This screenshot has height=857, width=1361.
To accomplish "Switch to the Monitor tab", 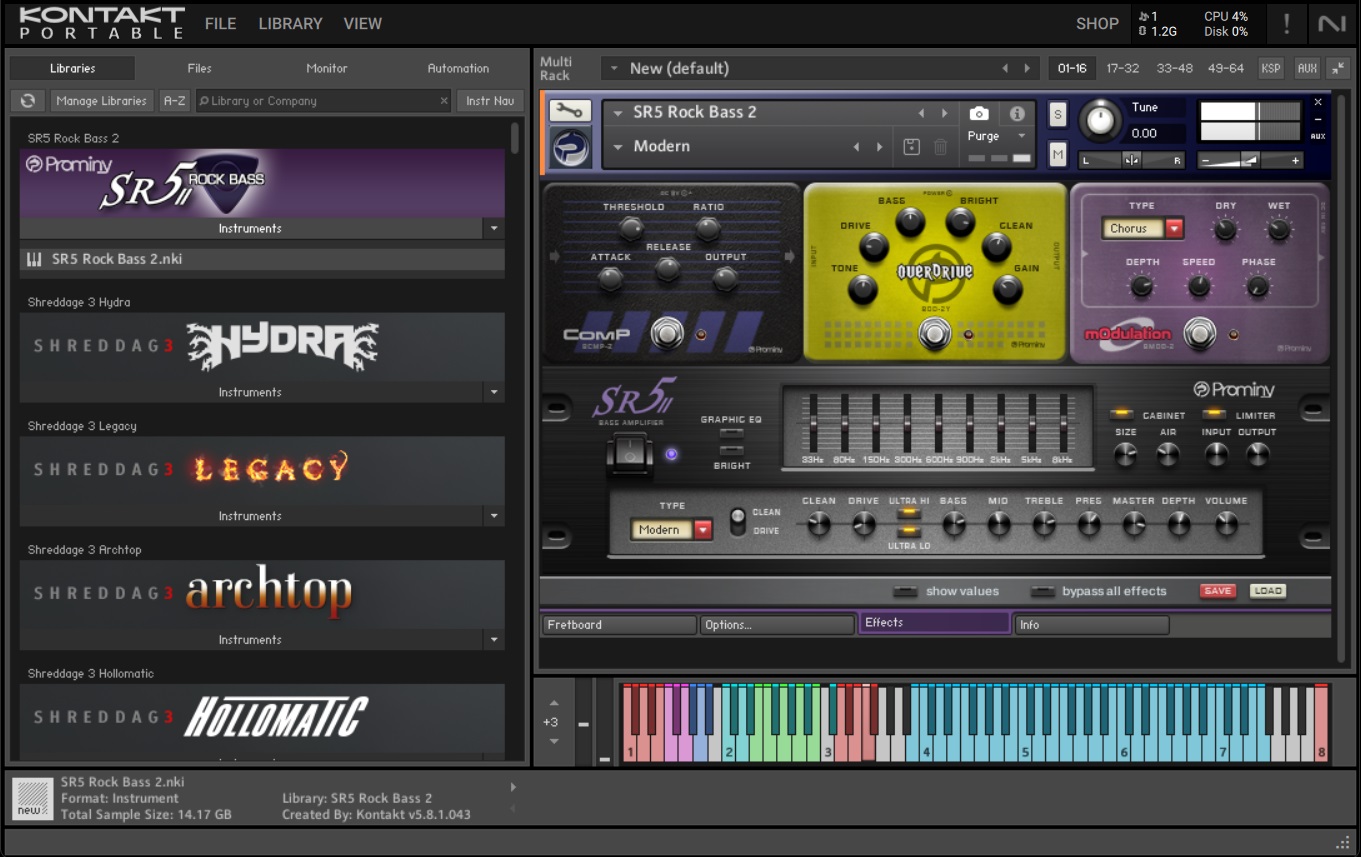I will (x=327, y=69).
